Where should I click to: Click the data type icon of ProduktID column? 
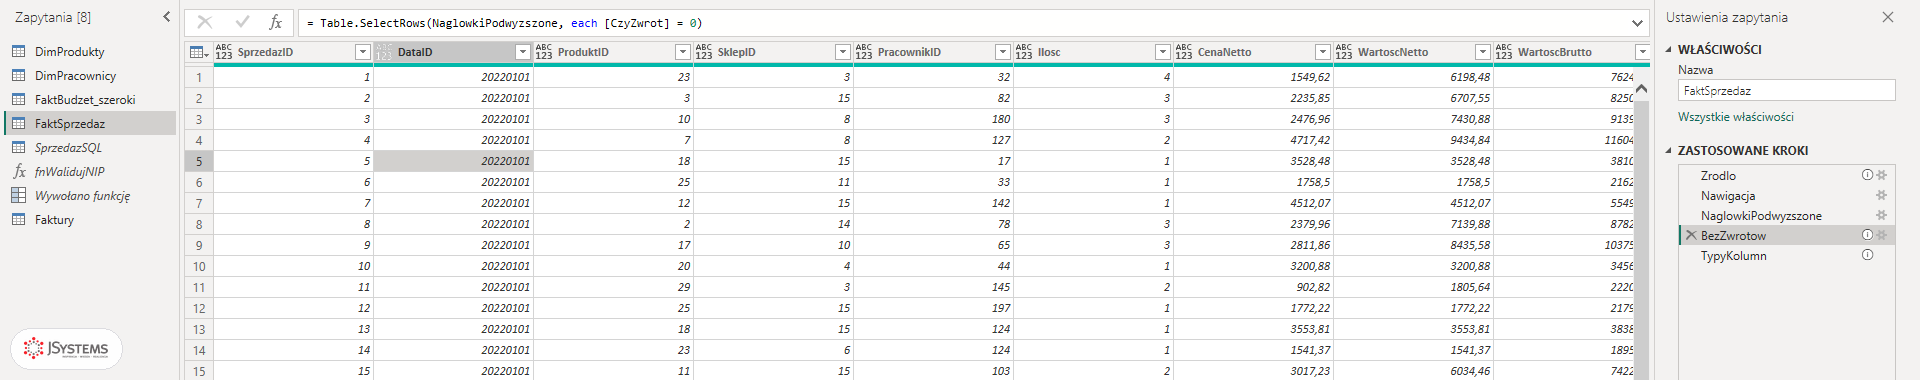coord(544,52)
